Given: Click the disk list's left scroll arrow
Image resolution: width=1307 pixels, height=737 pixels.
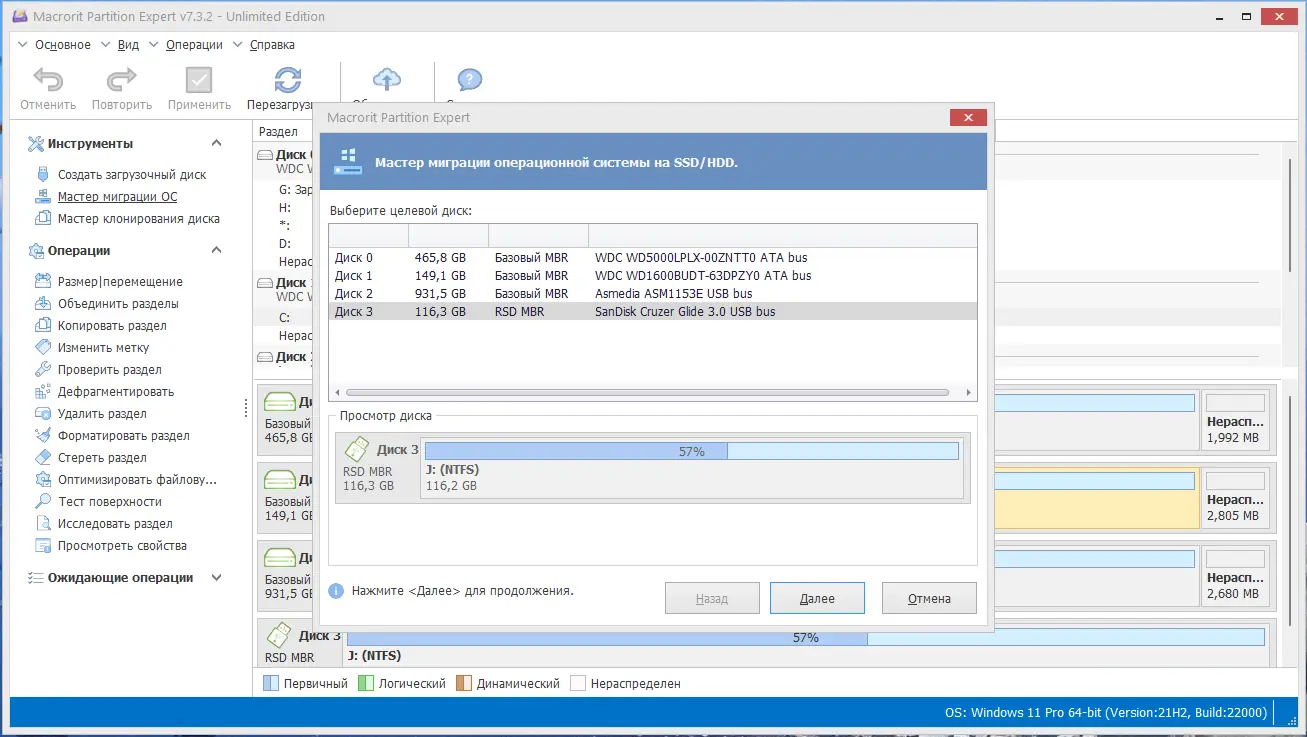Looking at the screenshot, I should 336,393.
